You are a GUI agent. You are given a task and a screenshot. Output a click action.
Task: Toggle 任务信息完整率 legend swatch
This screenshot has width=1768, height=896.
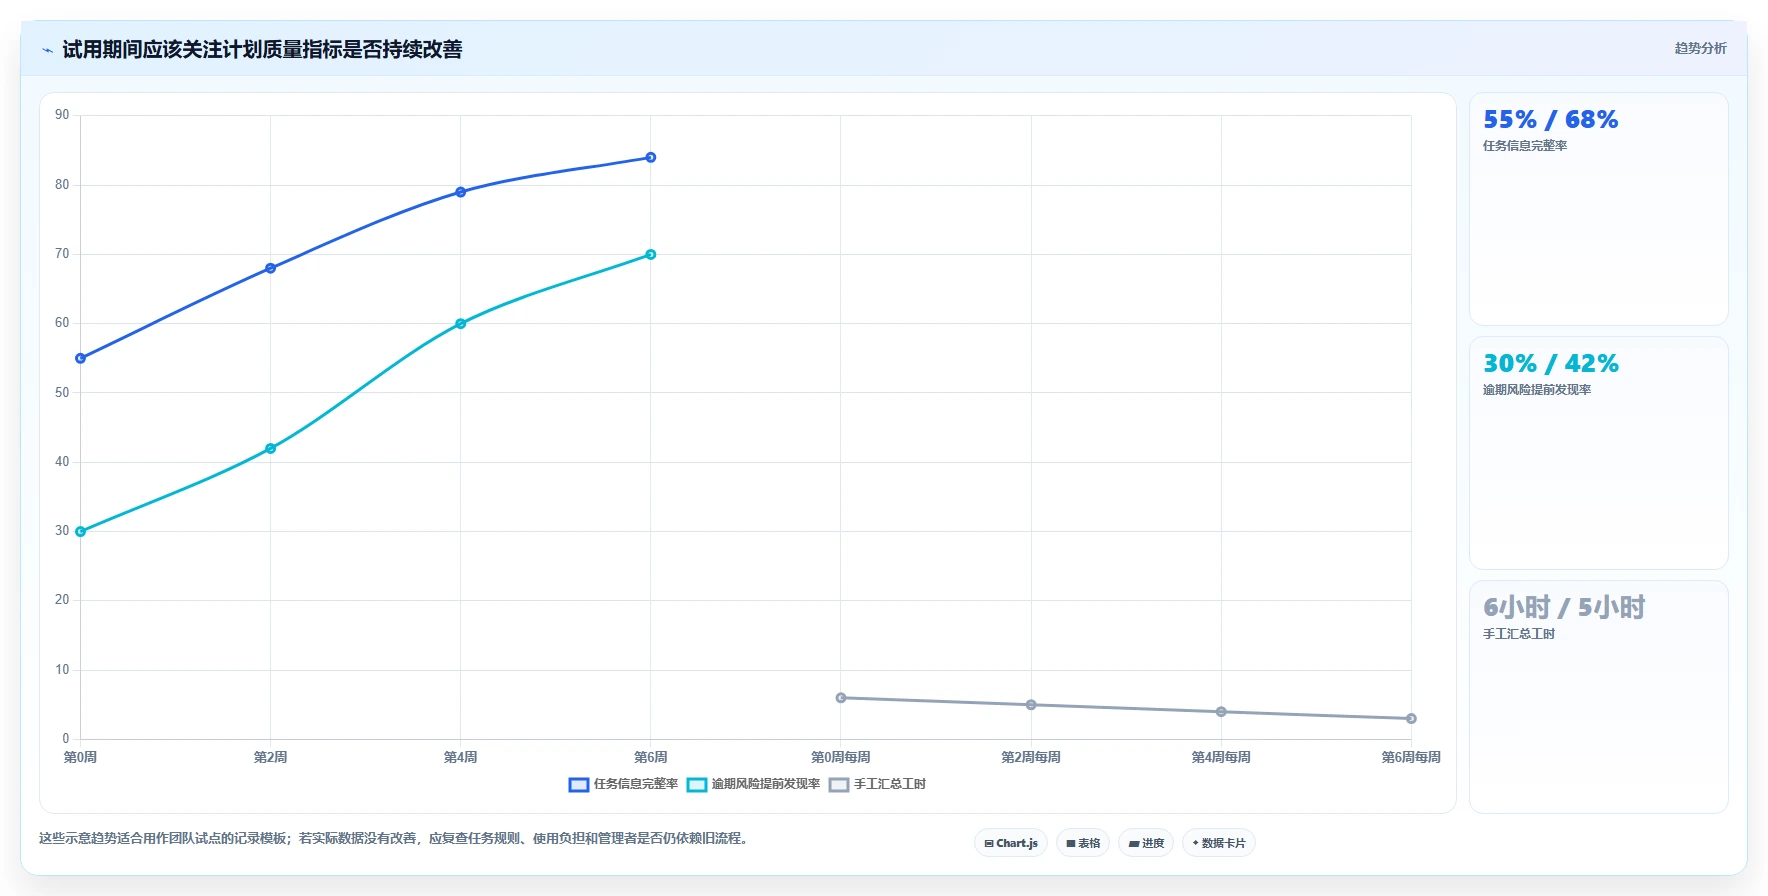(579, 785)
